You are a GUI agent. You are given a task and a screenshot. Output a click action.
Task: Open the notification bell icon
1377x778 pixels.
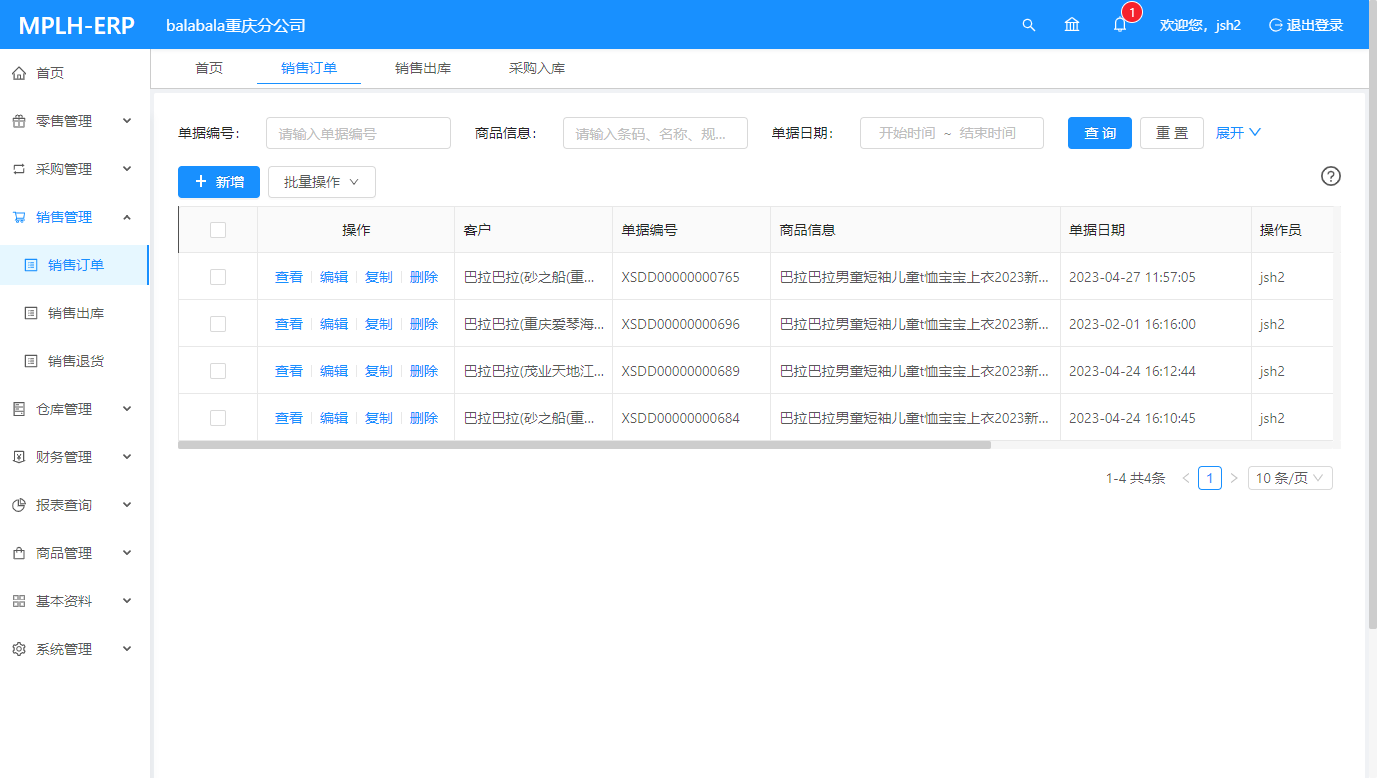[1120, 25]
